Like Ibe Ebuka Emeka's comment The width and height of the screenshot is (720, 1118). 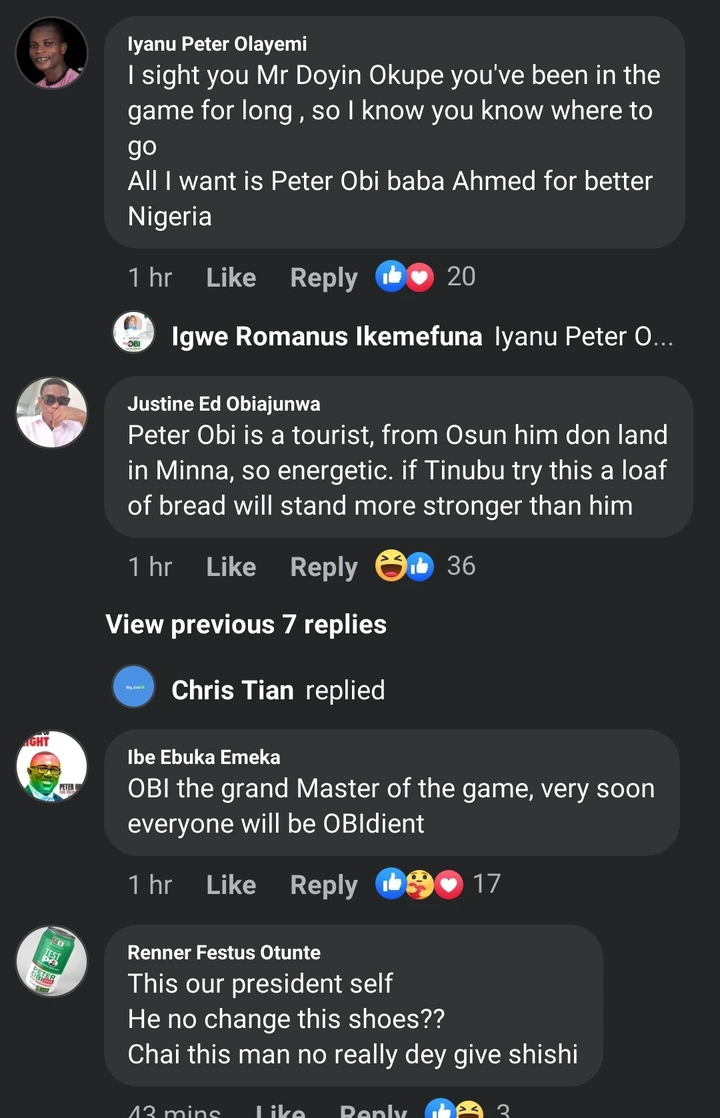[231, 885]
